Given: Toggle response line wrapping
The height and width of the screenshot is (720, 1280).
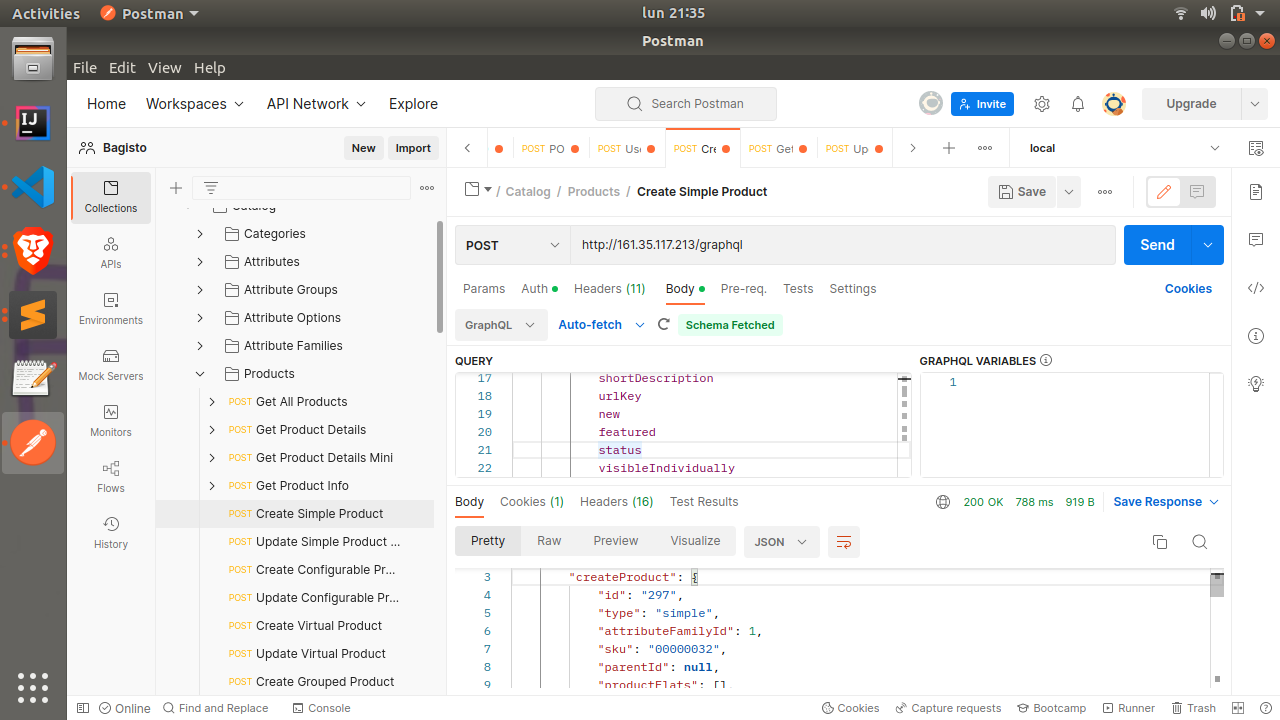Looking at the screenshot, I should 844,542.
